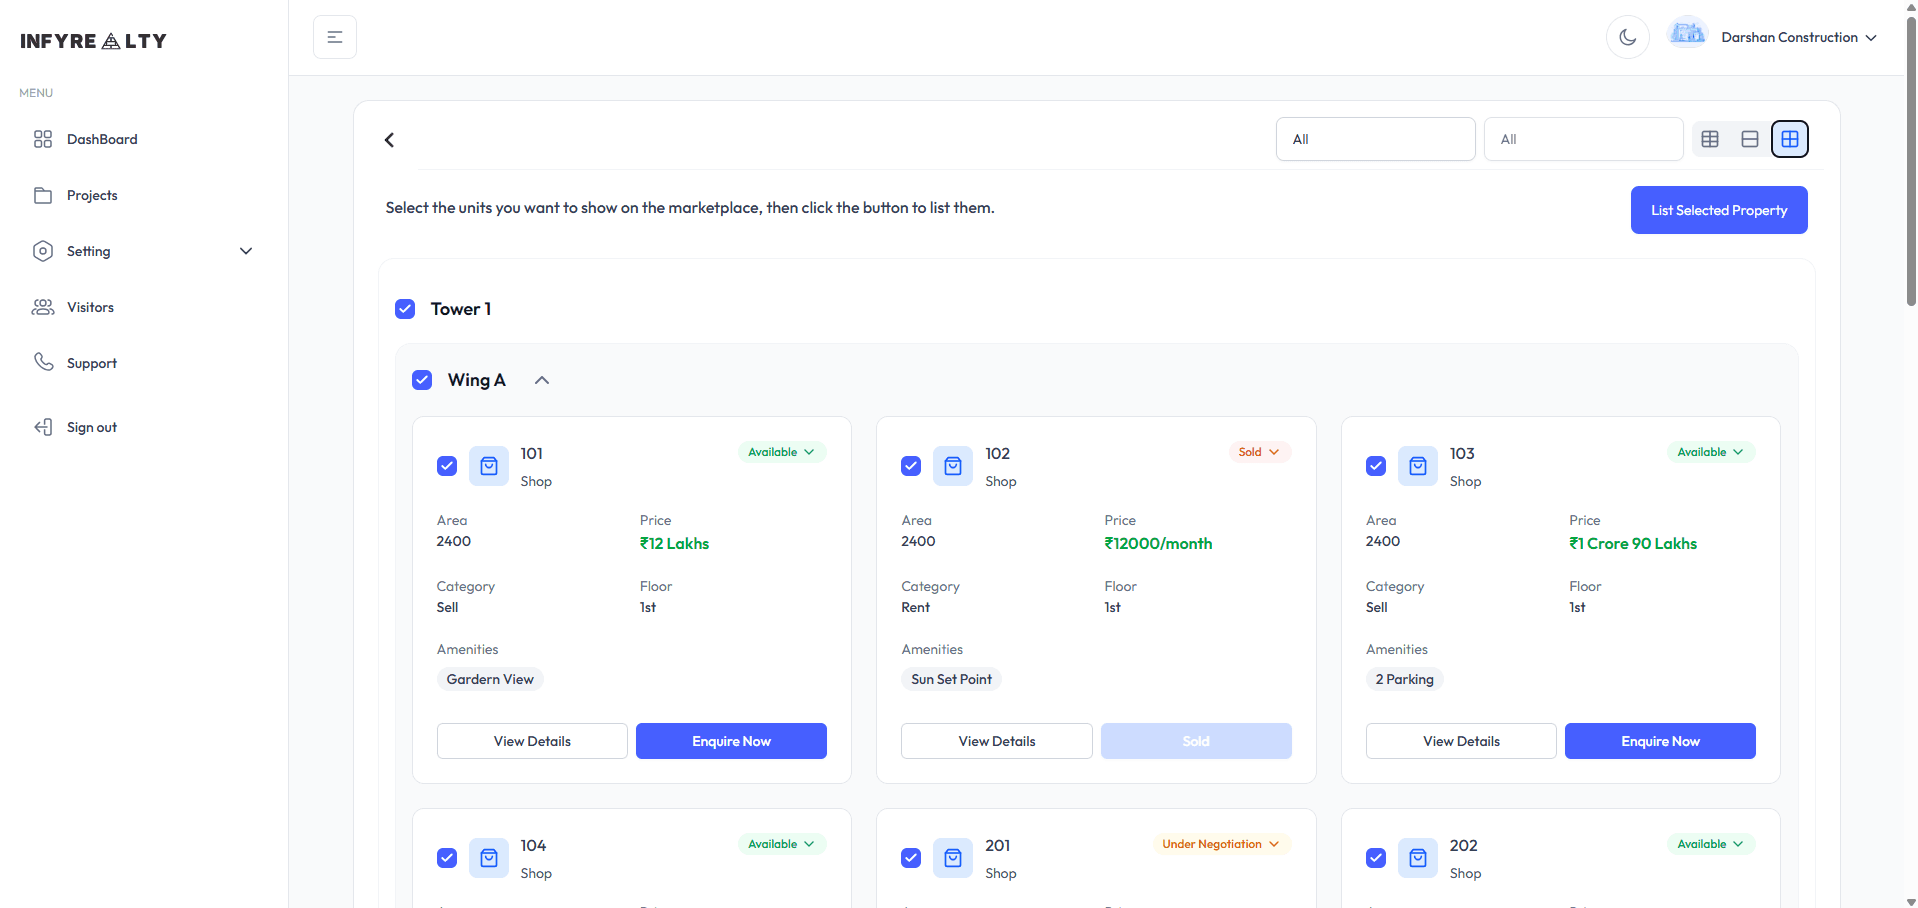Click the INFYREALTY logo

coord(93,41)
